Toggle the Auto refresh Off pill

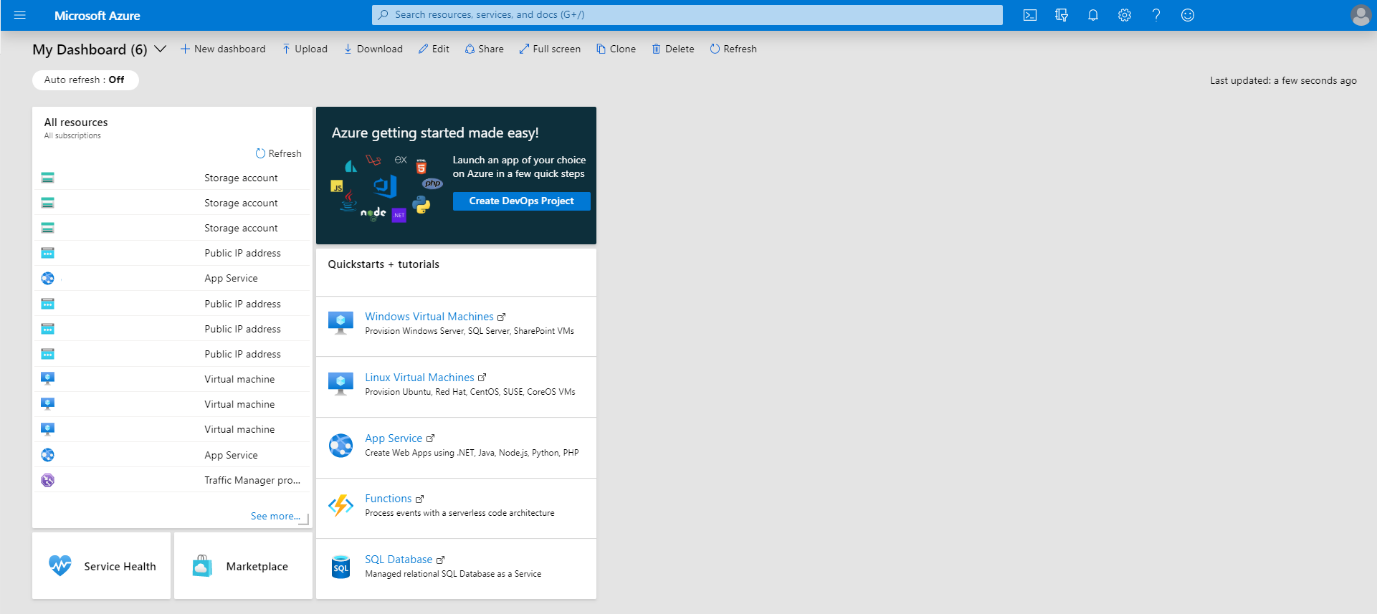(x=85, y=80)
